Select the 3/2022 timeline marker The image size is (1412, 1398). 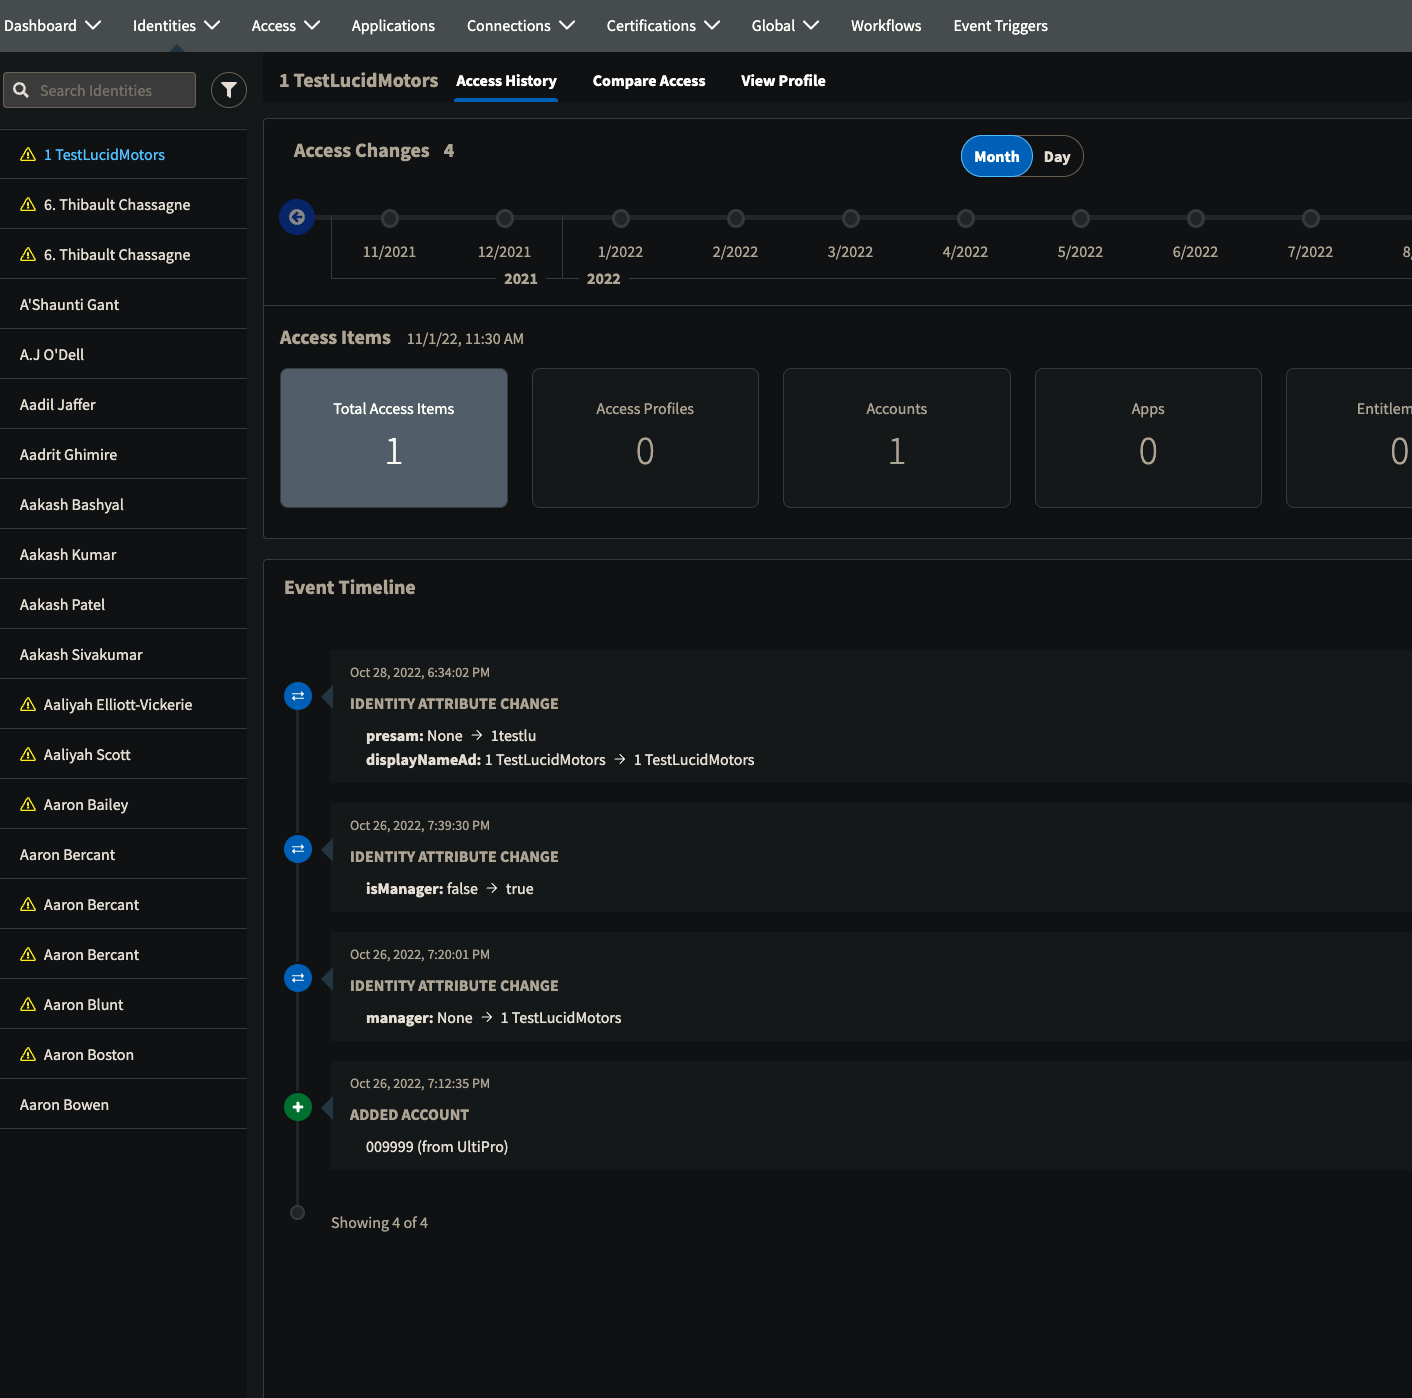pyautogui.click(x=851, y=218)
